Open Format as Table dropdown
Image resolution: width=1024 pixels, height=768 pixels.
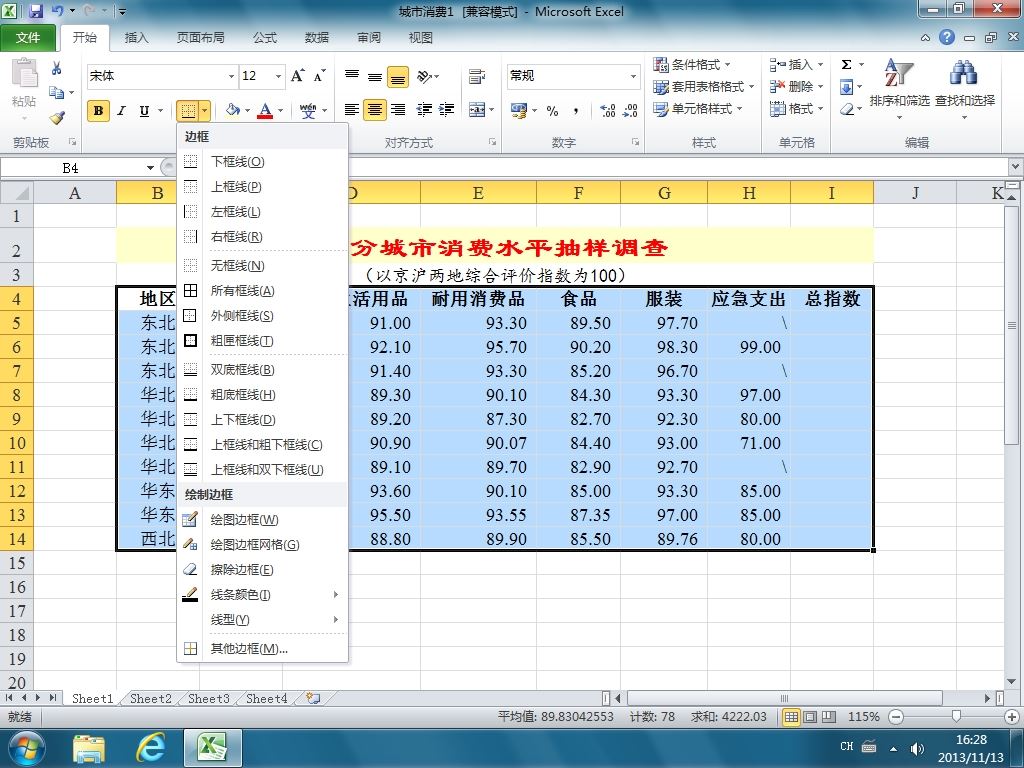coord(703,87)
